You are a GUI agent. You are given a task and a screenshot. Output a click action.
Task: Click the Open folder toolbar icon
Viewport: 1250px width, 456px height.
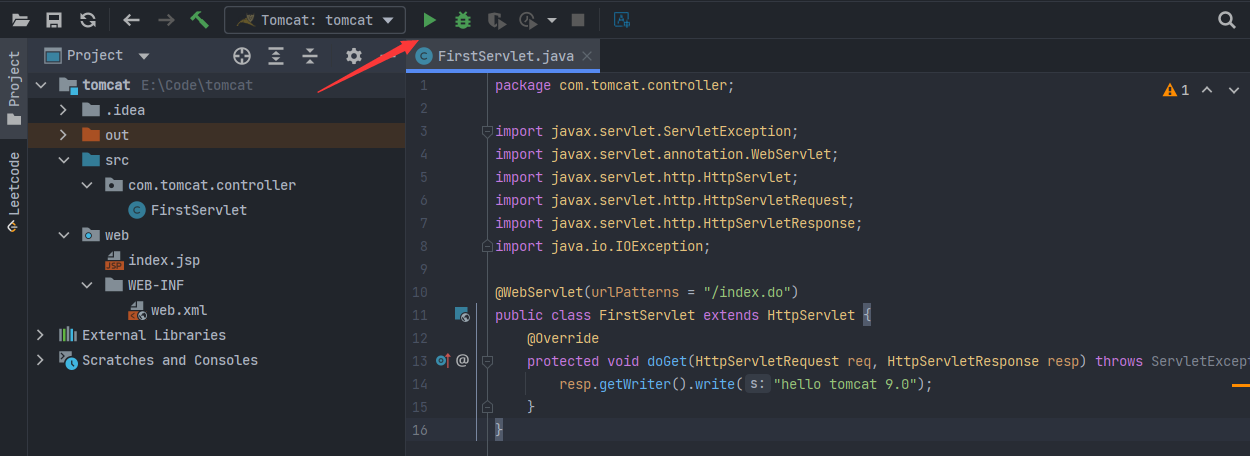pos(20,19)
